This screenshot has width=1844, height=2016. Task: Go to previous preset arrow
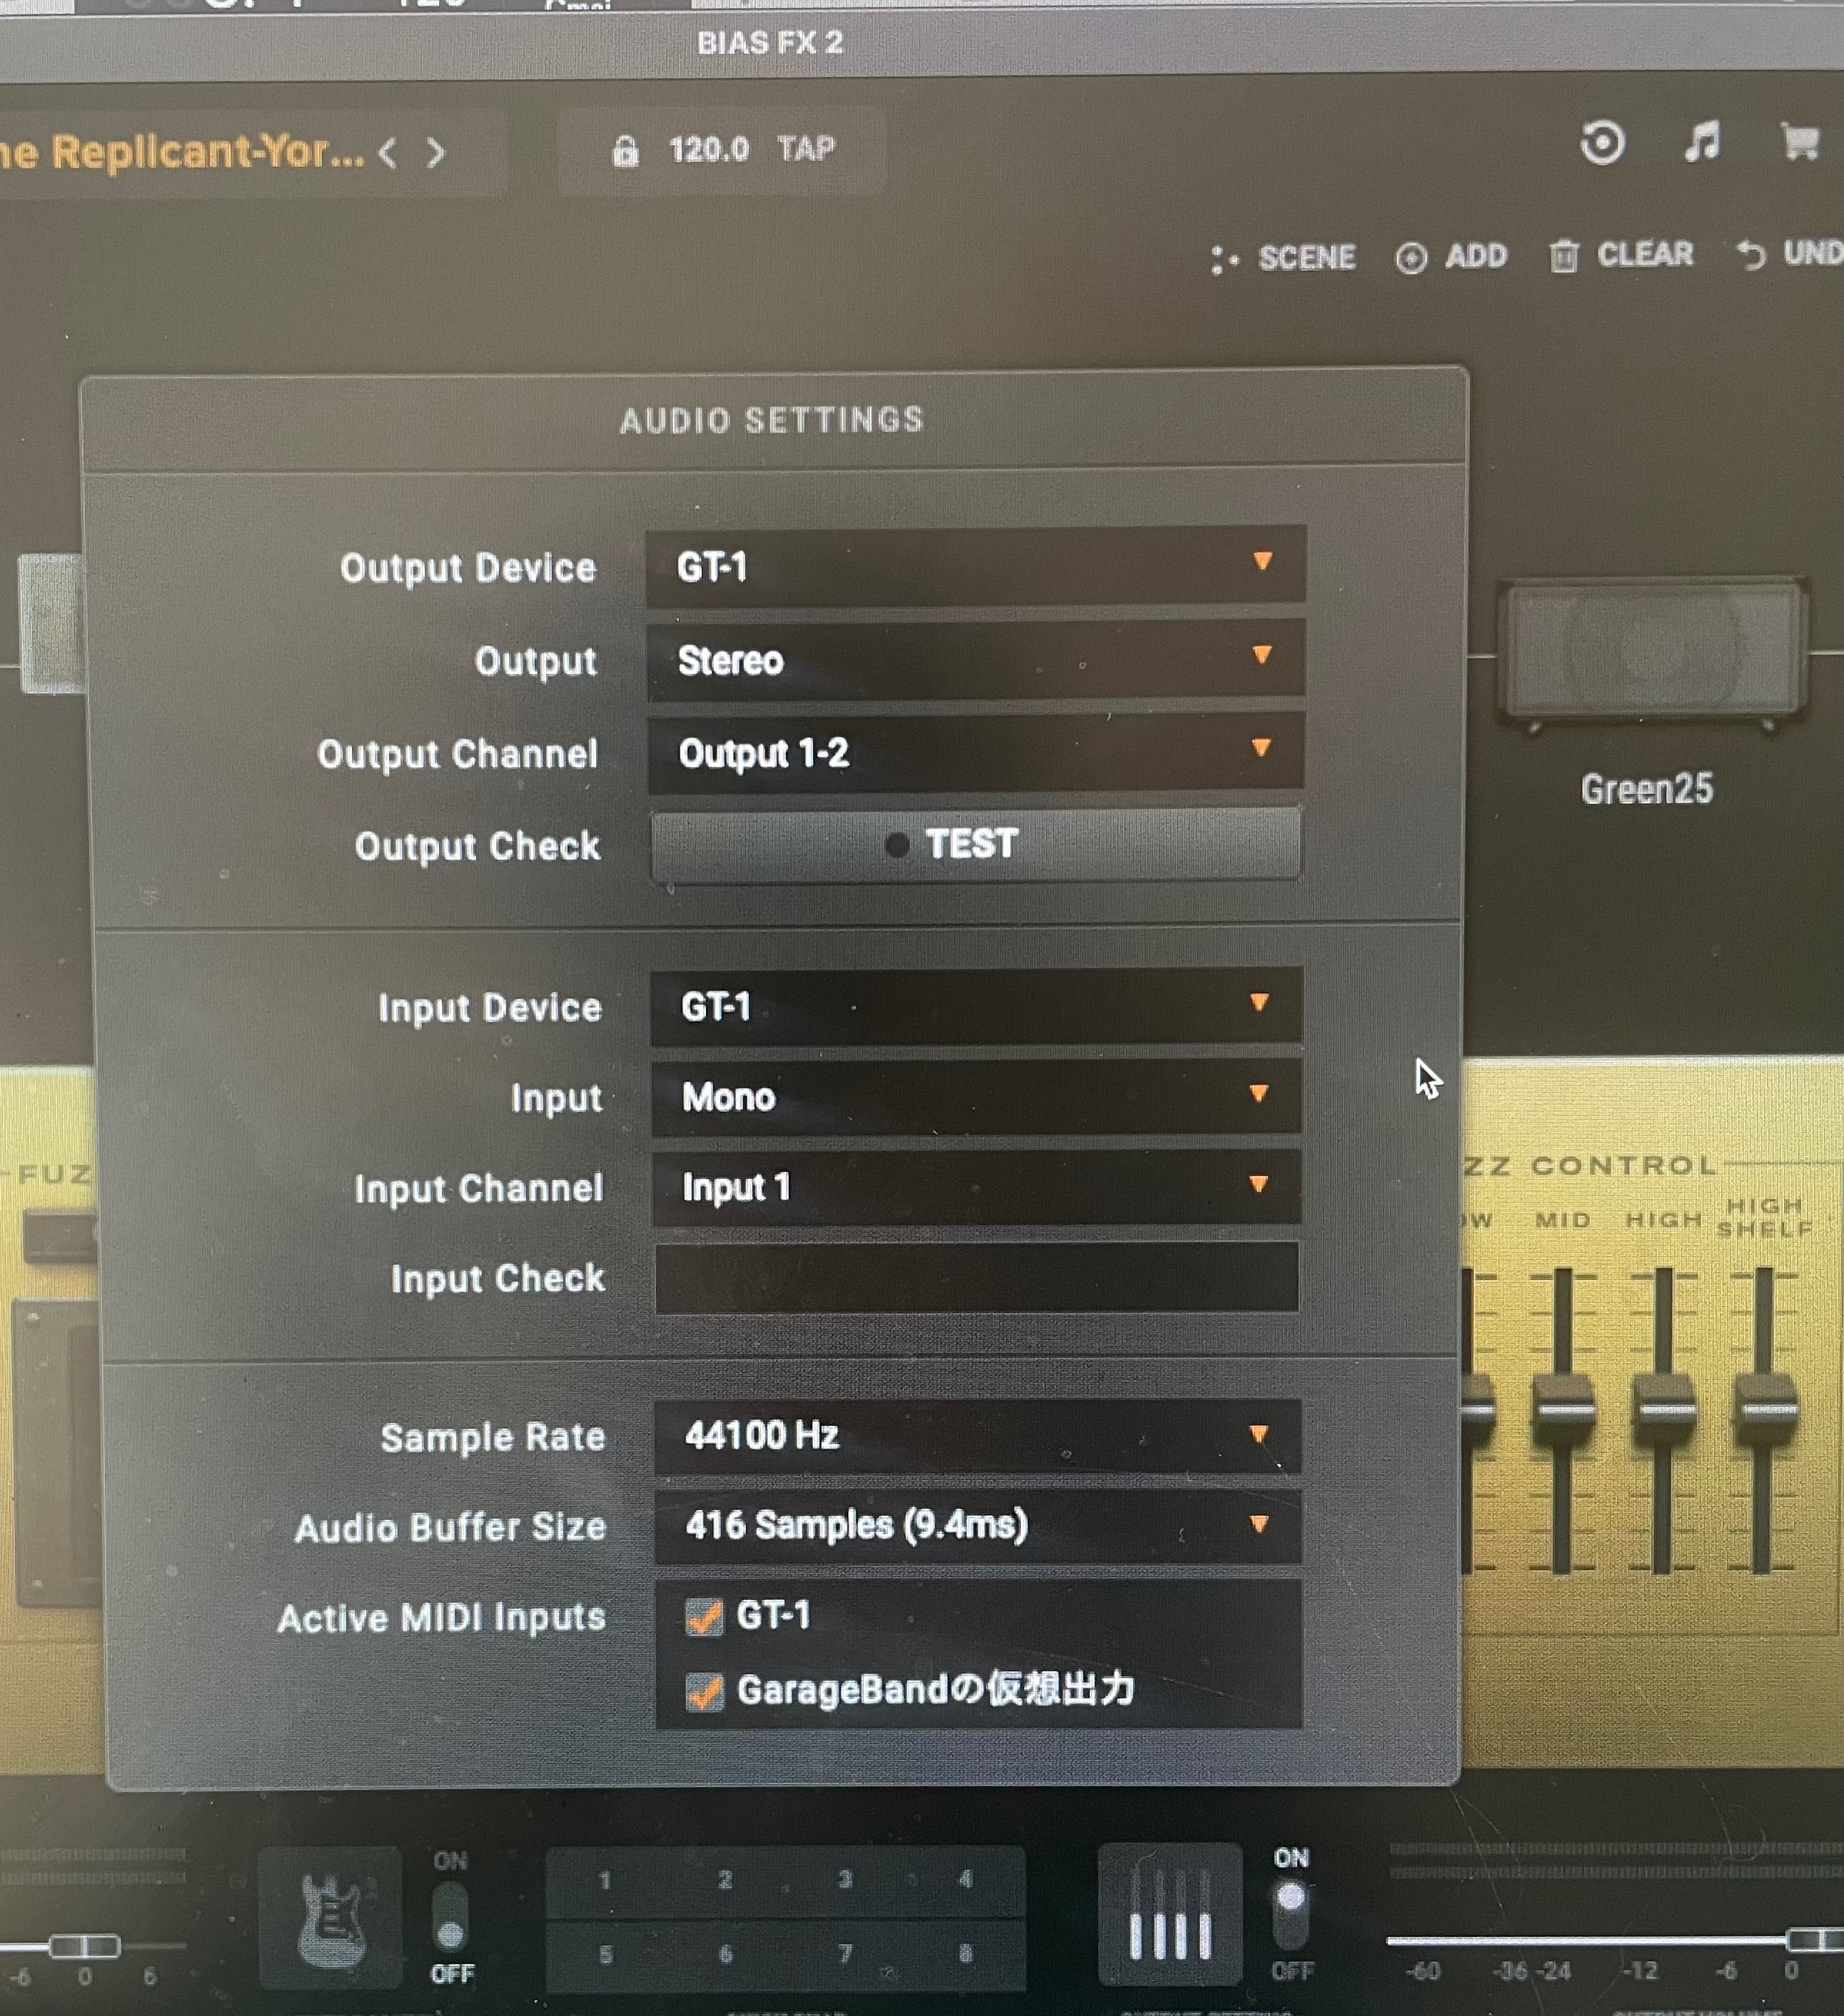click(389, 153)
